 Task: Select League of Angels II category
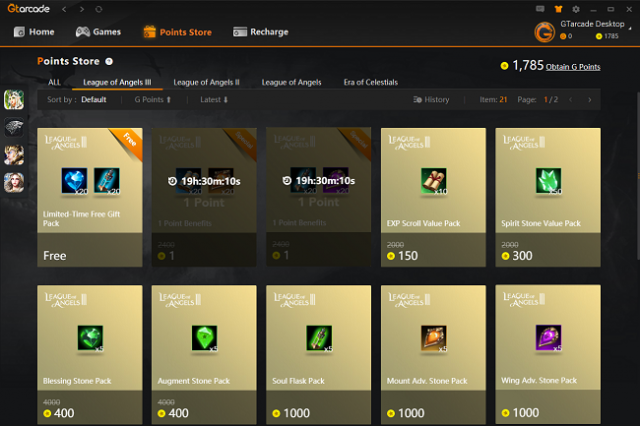tap(207, 82)
